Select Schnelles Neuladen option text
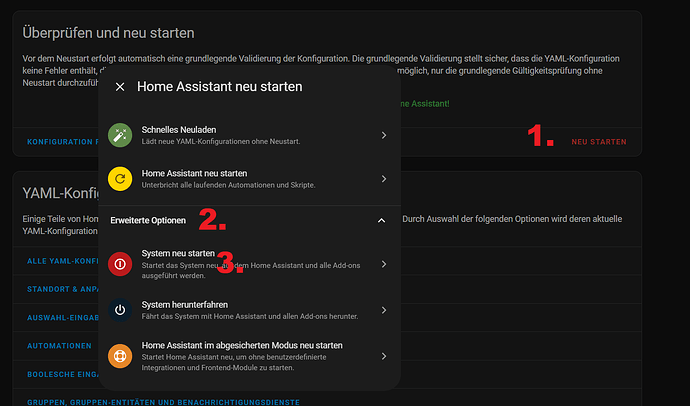The image size is (690, 406). pos(179,130)
